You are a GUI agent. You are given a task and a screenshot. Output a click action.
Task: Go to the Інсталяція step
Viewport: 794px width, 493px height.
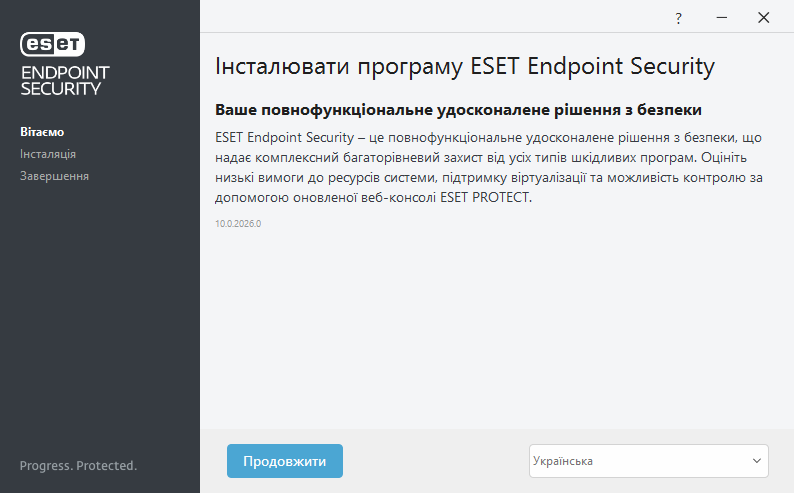pyautogui.click(x=48, y=154)
